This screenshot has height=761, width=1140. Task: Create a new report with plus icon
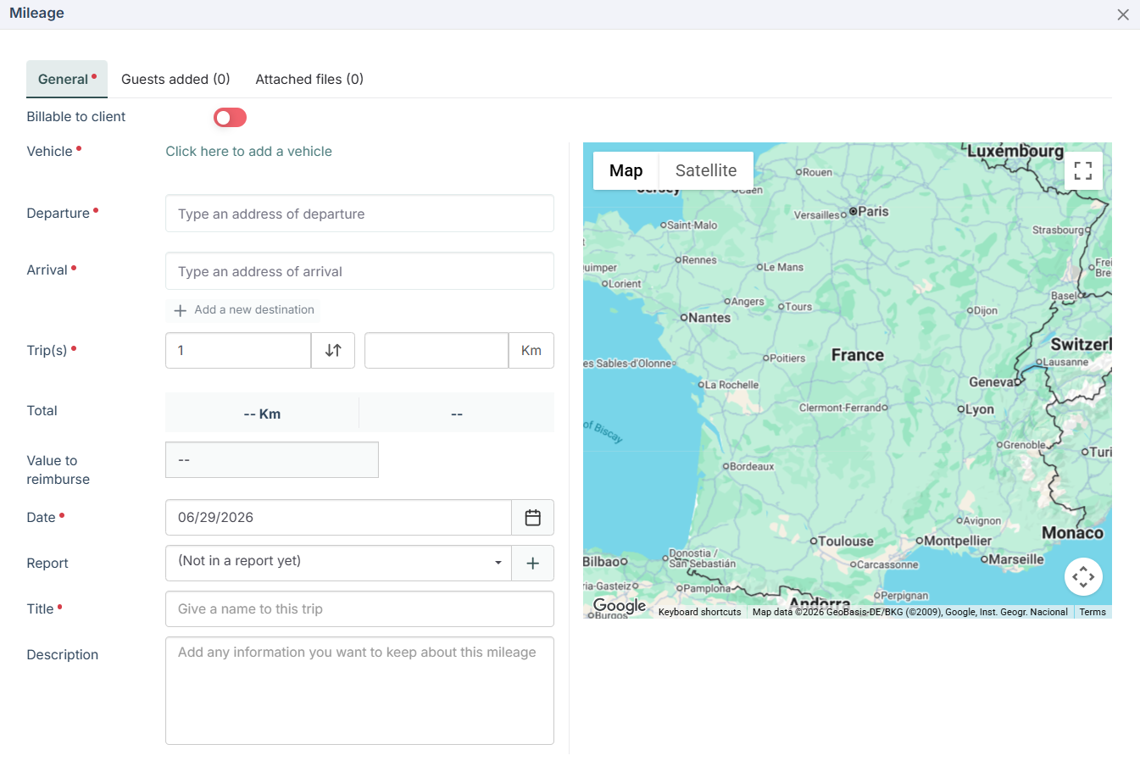533,563
